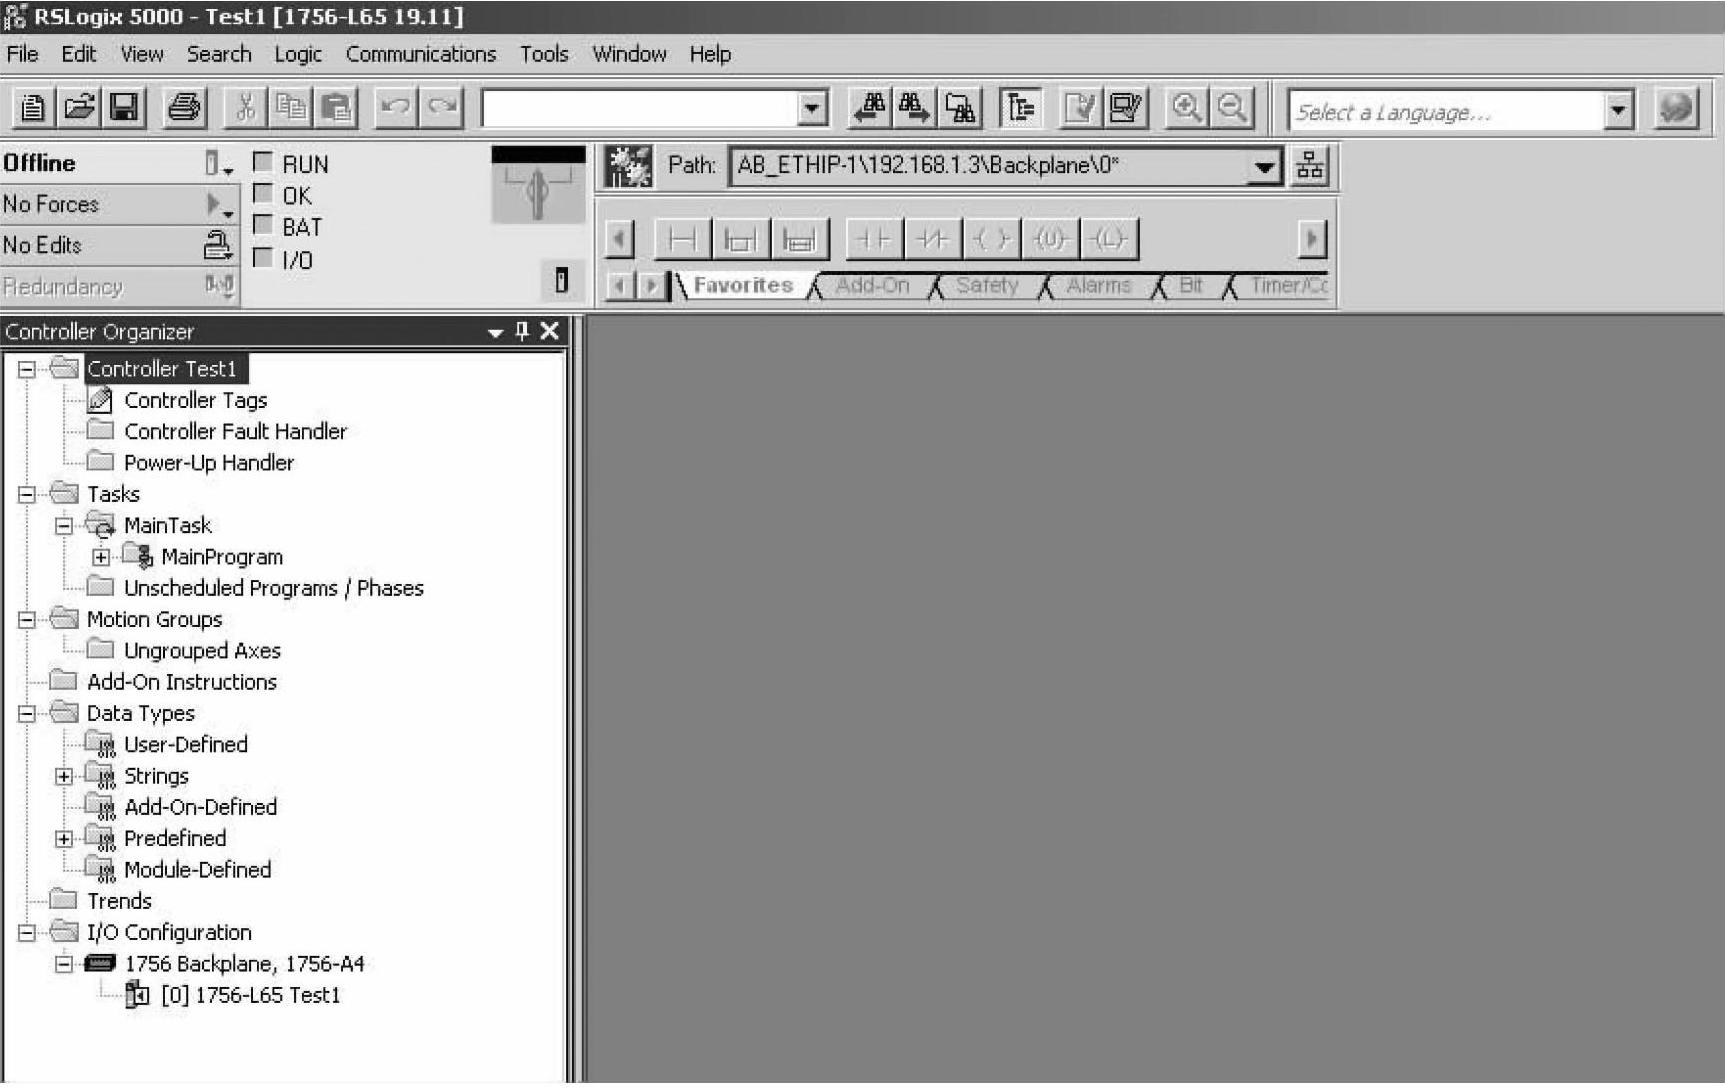This screenshot has width=1725, height=1088.
Task: Insert a Branch element
Action: click(x=740, y=239)
